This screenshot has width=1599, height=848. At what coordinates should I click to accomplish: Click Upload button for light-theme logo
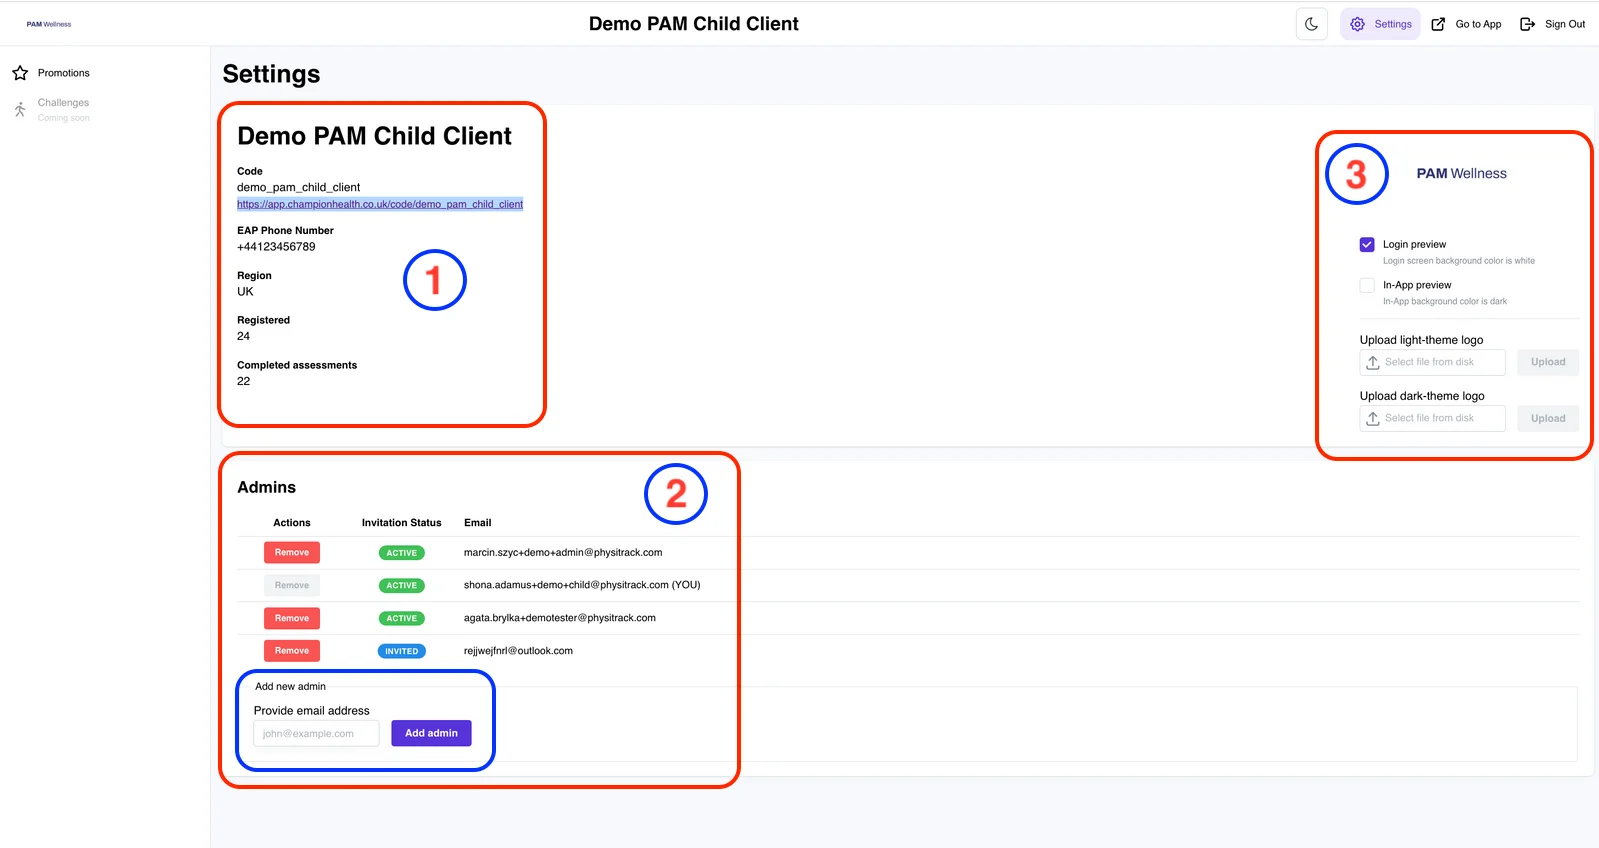click(x=1548, y=362)
